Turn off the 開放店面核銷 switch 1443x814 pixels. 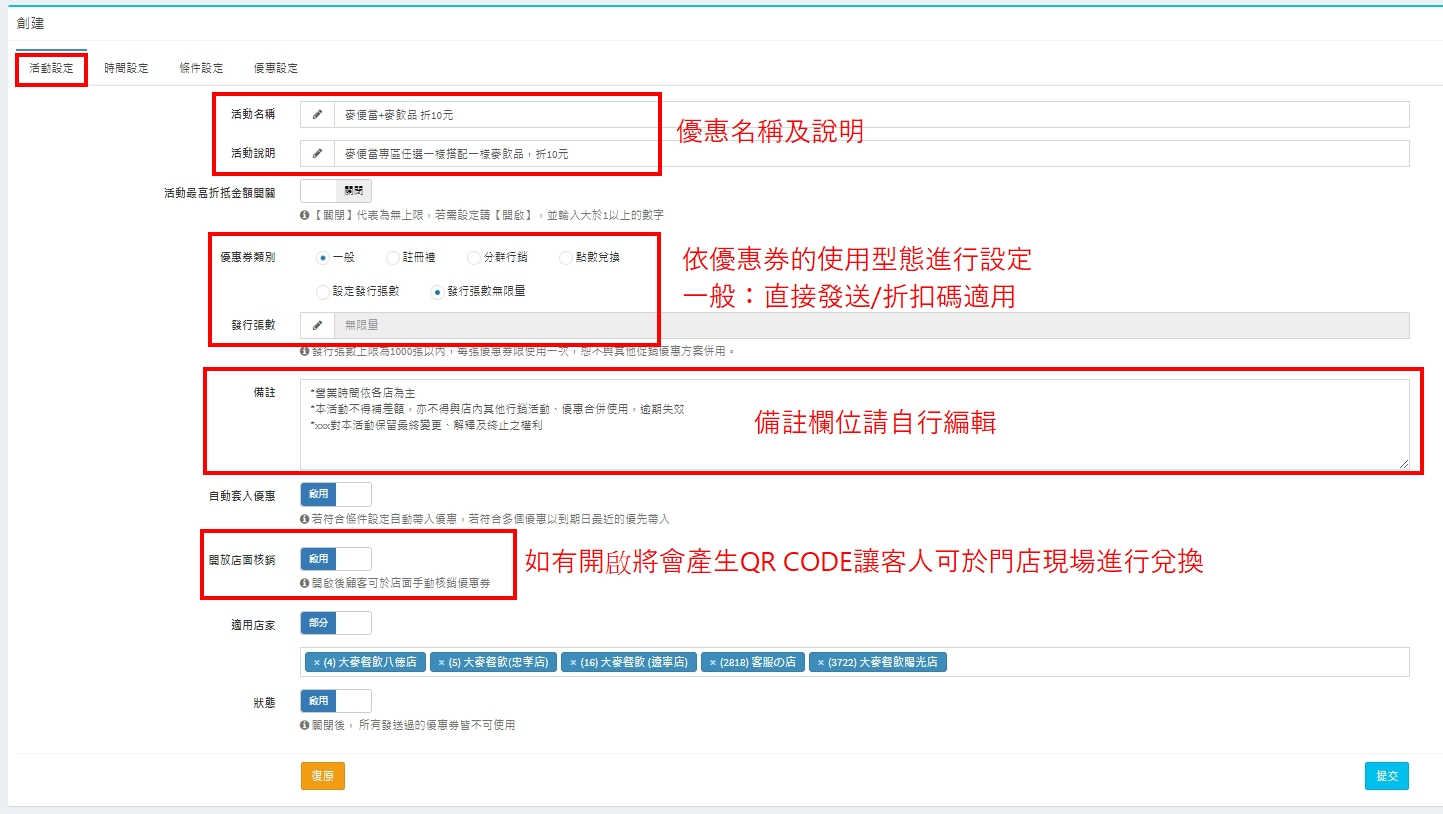tap(335, 559)
